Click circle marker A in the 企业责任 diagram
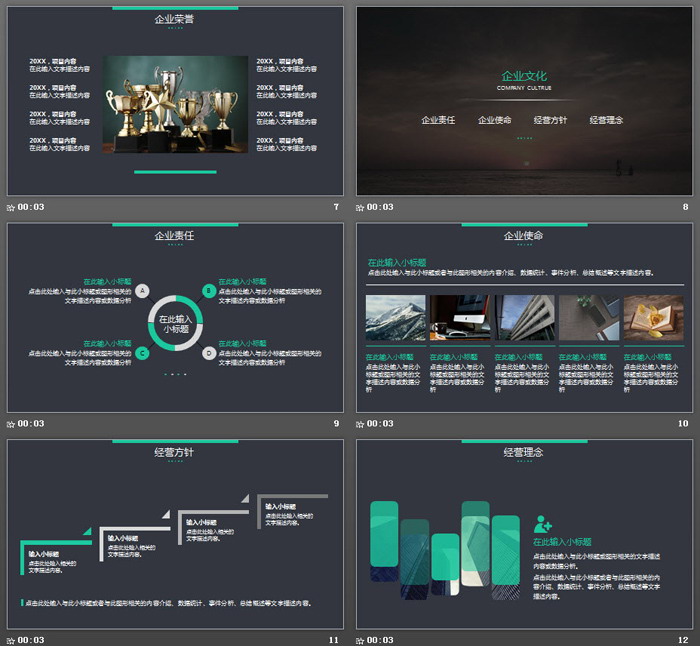The image size is (700, 646). pyautogui.click(x=143, y=291)
